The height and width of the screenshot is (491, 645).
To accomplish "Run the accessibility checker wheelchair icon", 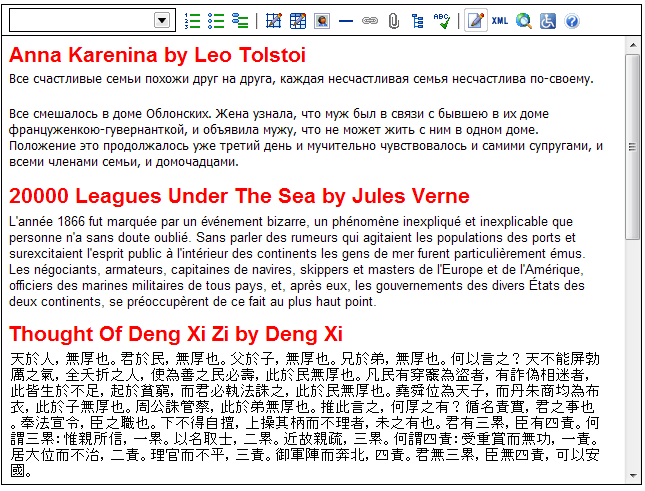I will (x=548, y=21).
